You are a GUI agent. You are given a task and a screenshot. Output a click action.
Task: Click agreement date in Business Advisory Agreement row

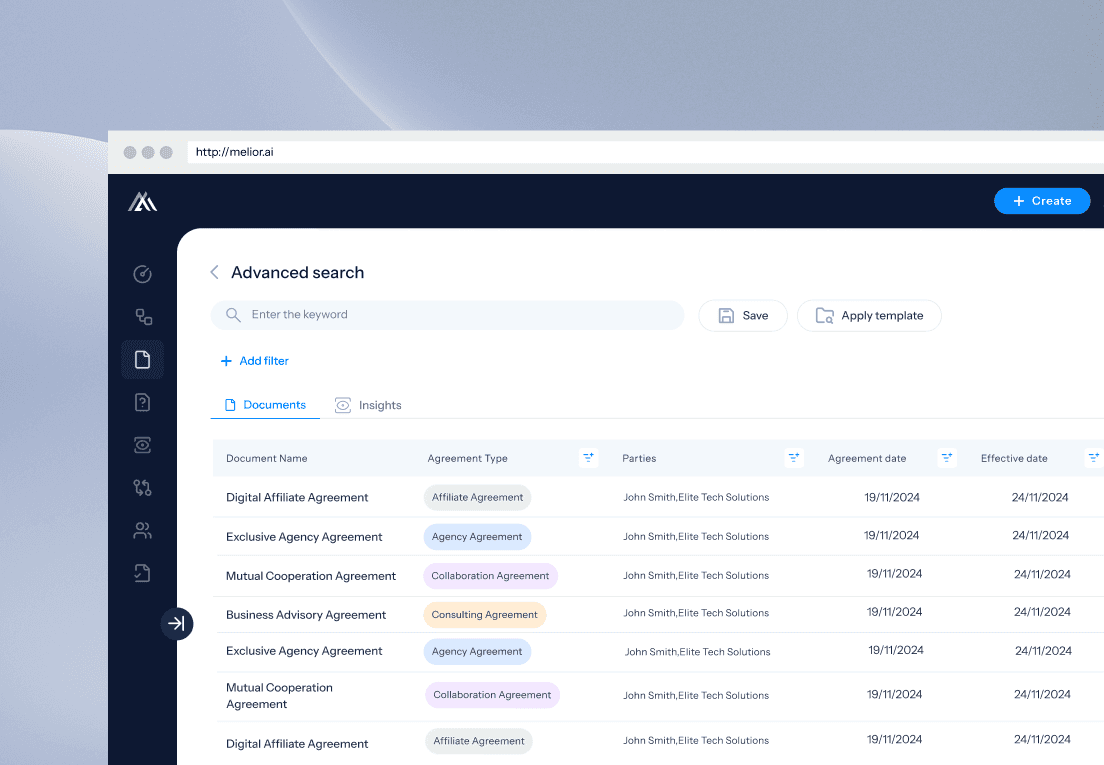[x=894, y=612]
